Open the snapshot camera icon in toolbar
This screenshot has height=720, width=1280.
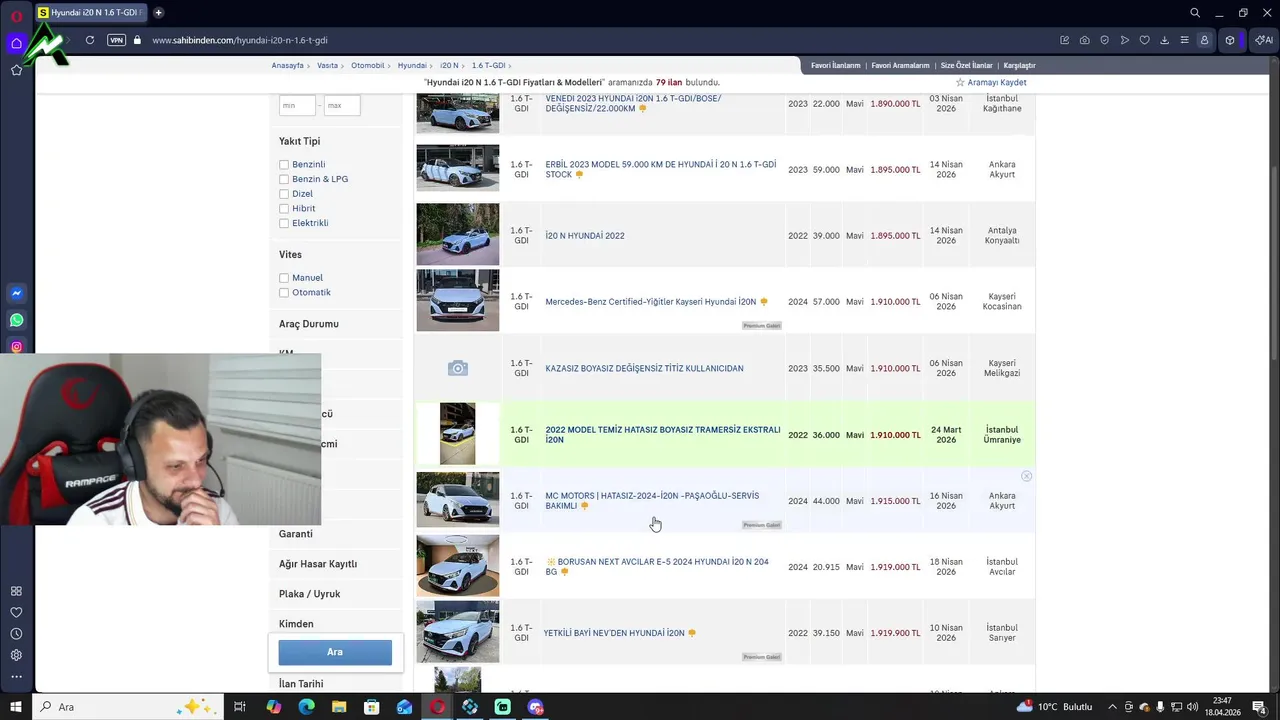(x=1085, y=40)
